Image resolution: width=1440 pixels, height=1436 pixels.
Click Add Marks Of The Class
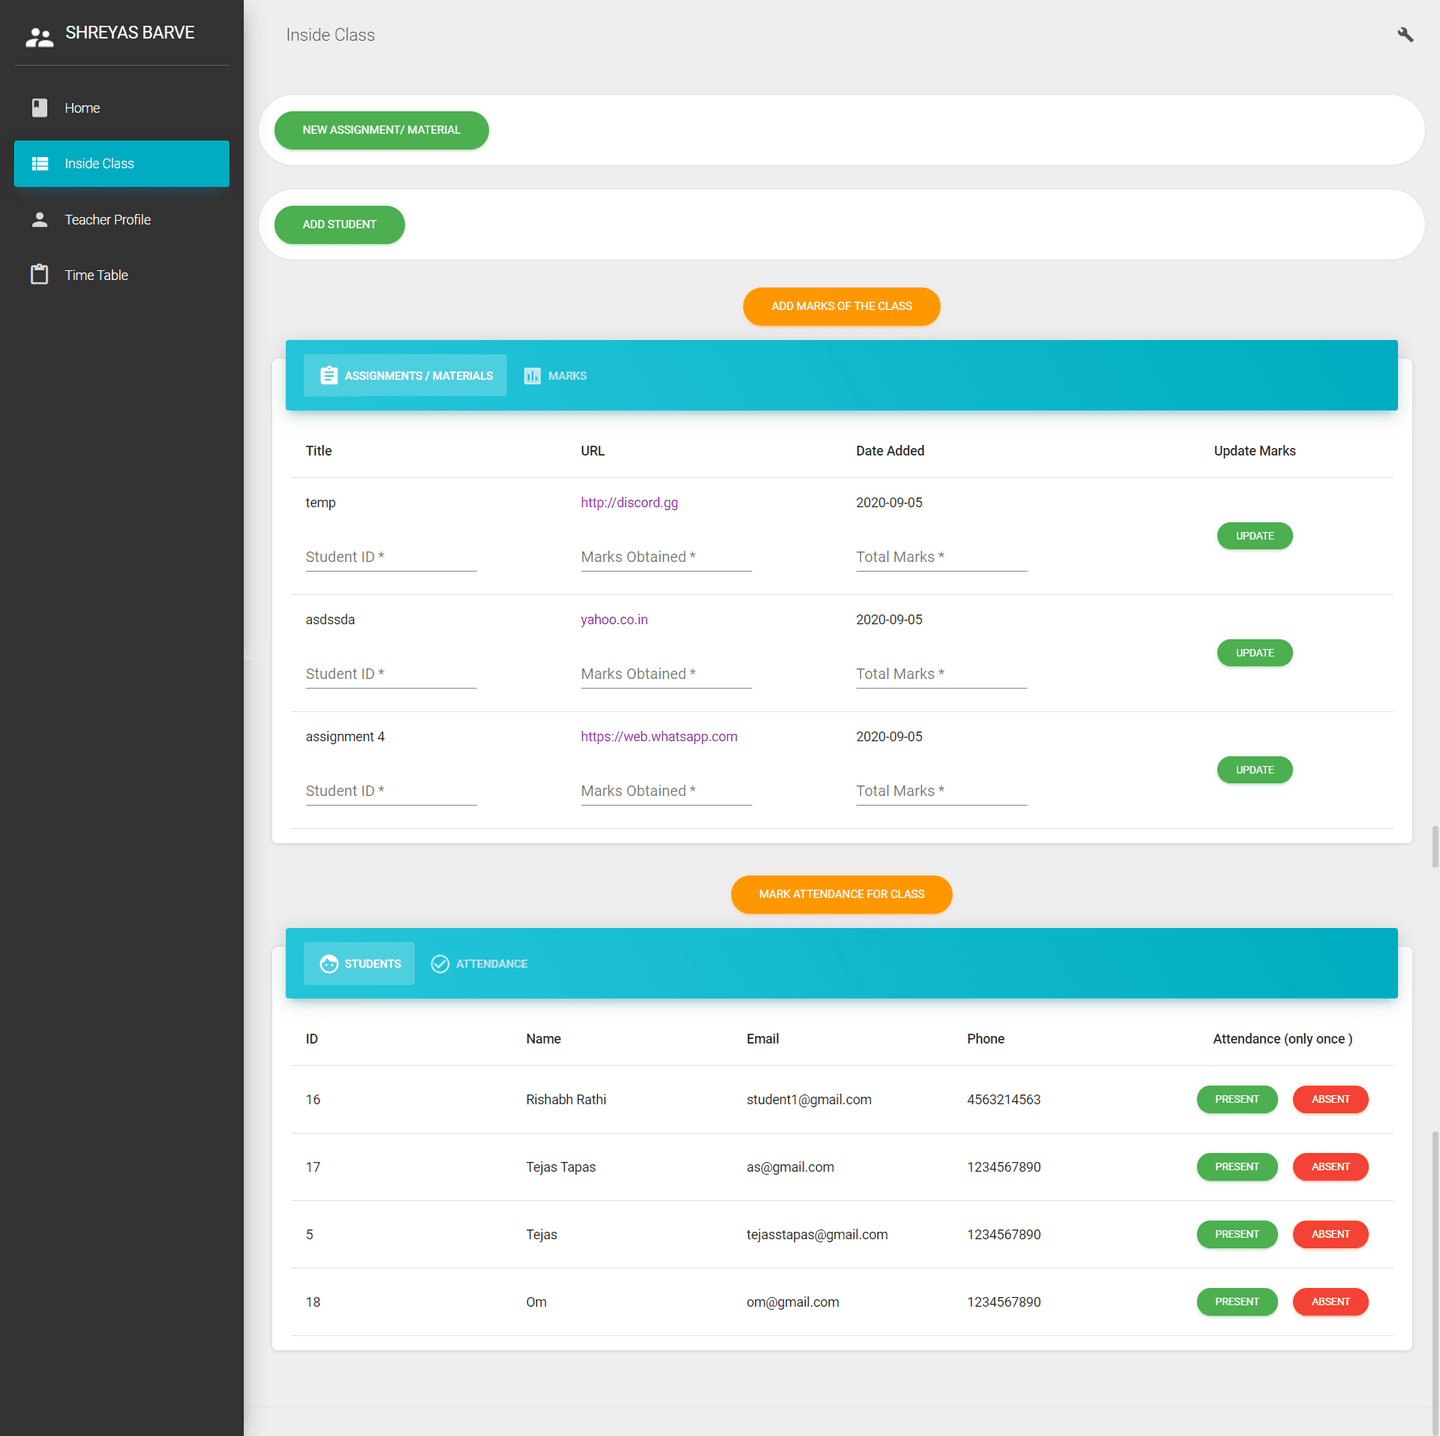(842, 307)
